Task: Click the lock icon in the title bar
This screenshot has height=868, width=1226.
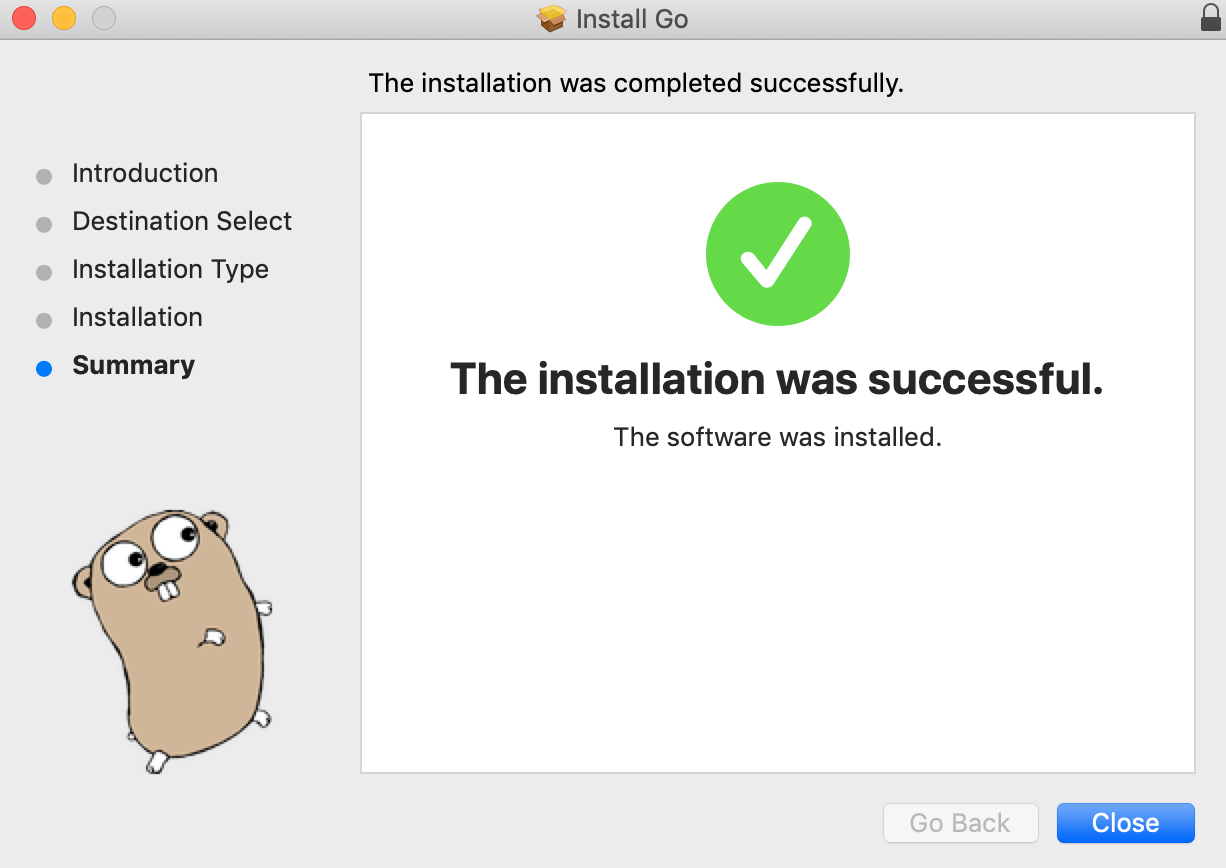Action: (x=1210, y=18)
